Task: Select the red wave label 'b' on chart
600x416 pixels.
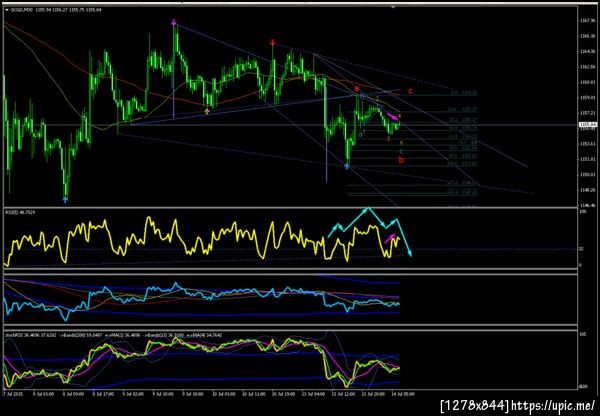Action: click(x=401, y=160)
